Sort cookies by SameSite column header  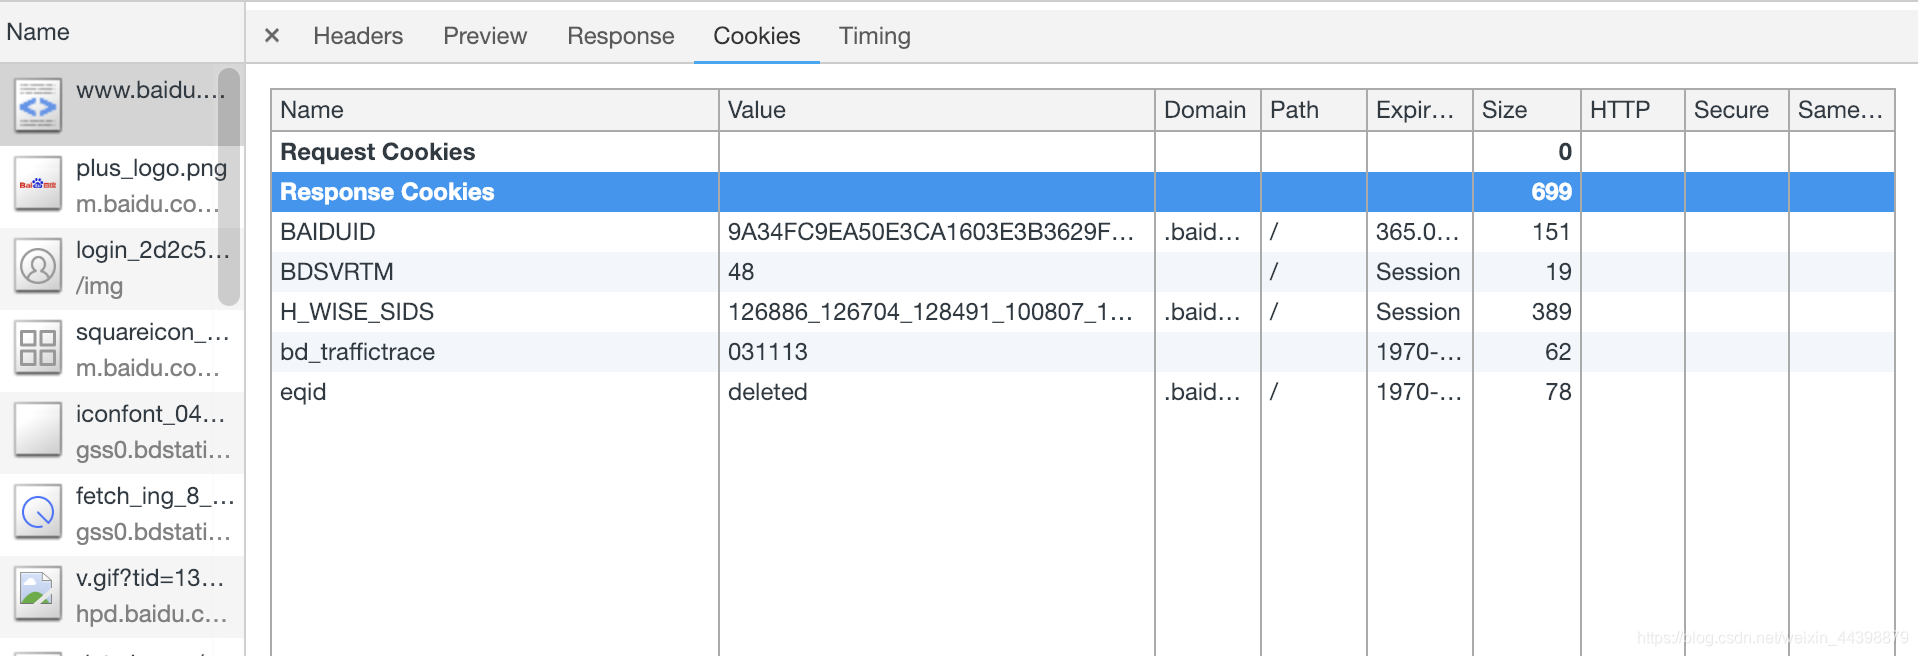(1842, 110)
